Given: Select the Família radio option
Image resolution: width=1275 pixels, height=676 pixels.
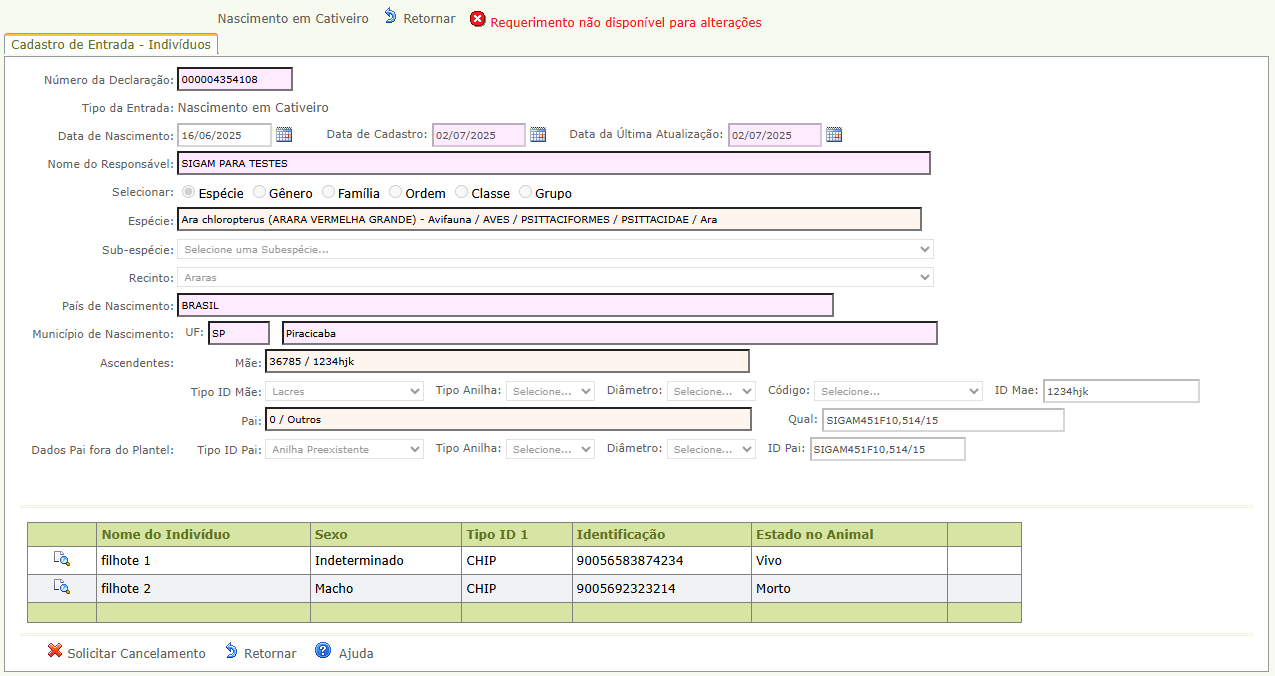Looking at the screenshot, I should point(329,192).
